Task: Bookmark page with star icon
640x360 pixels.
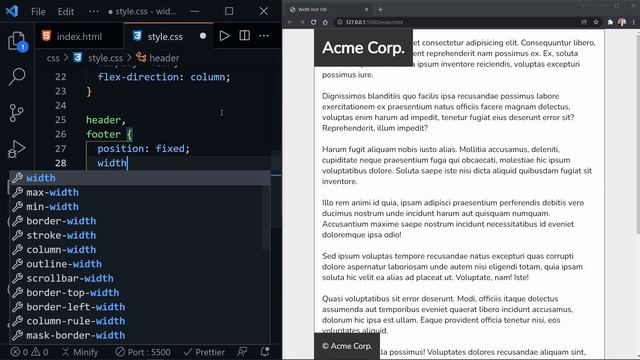Action: 596,22
